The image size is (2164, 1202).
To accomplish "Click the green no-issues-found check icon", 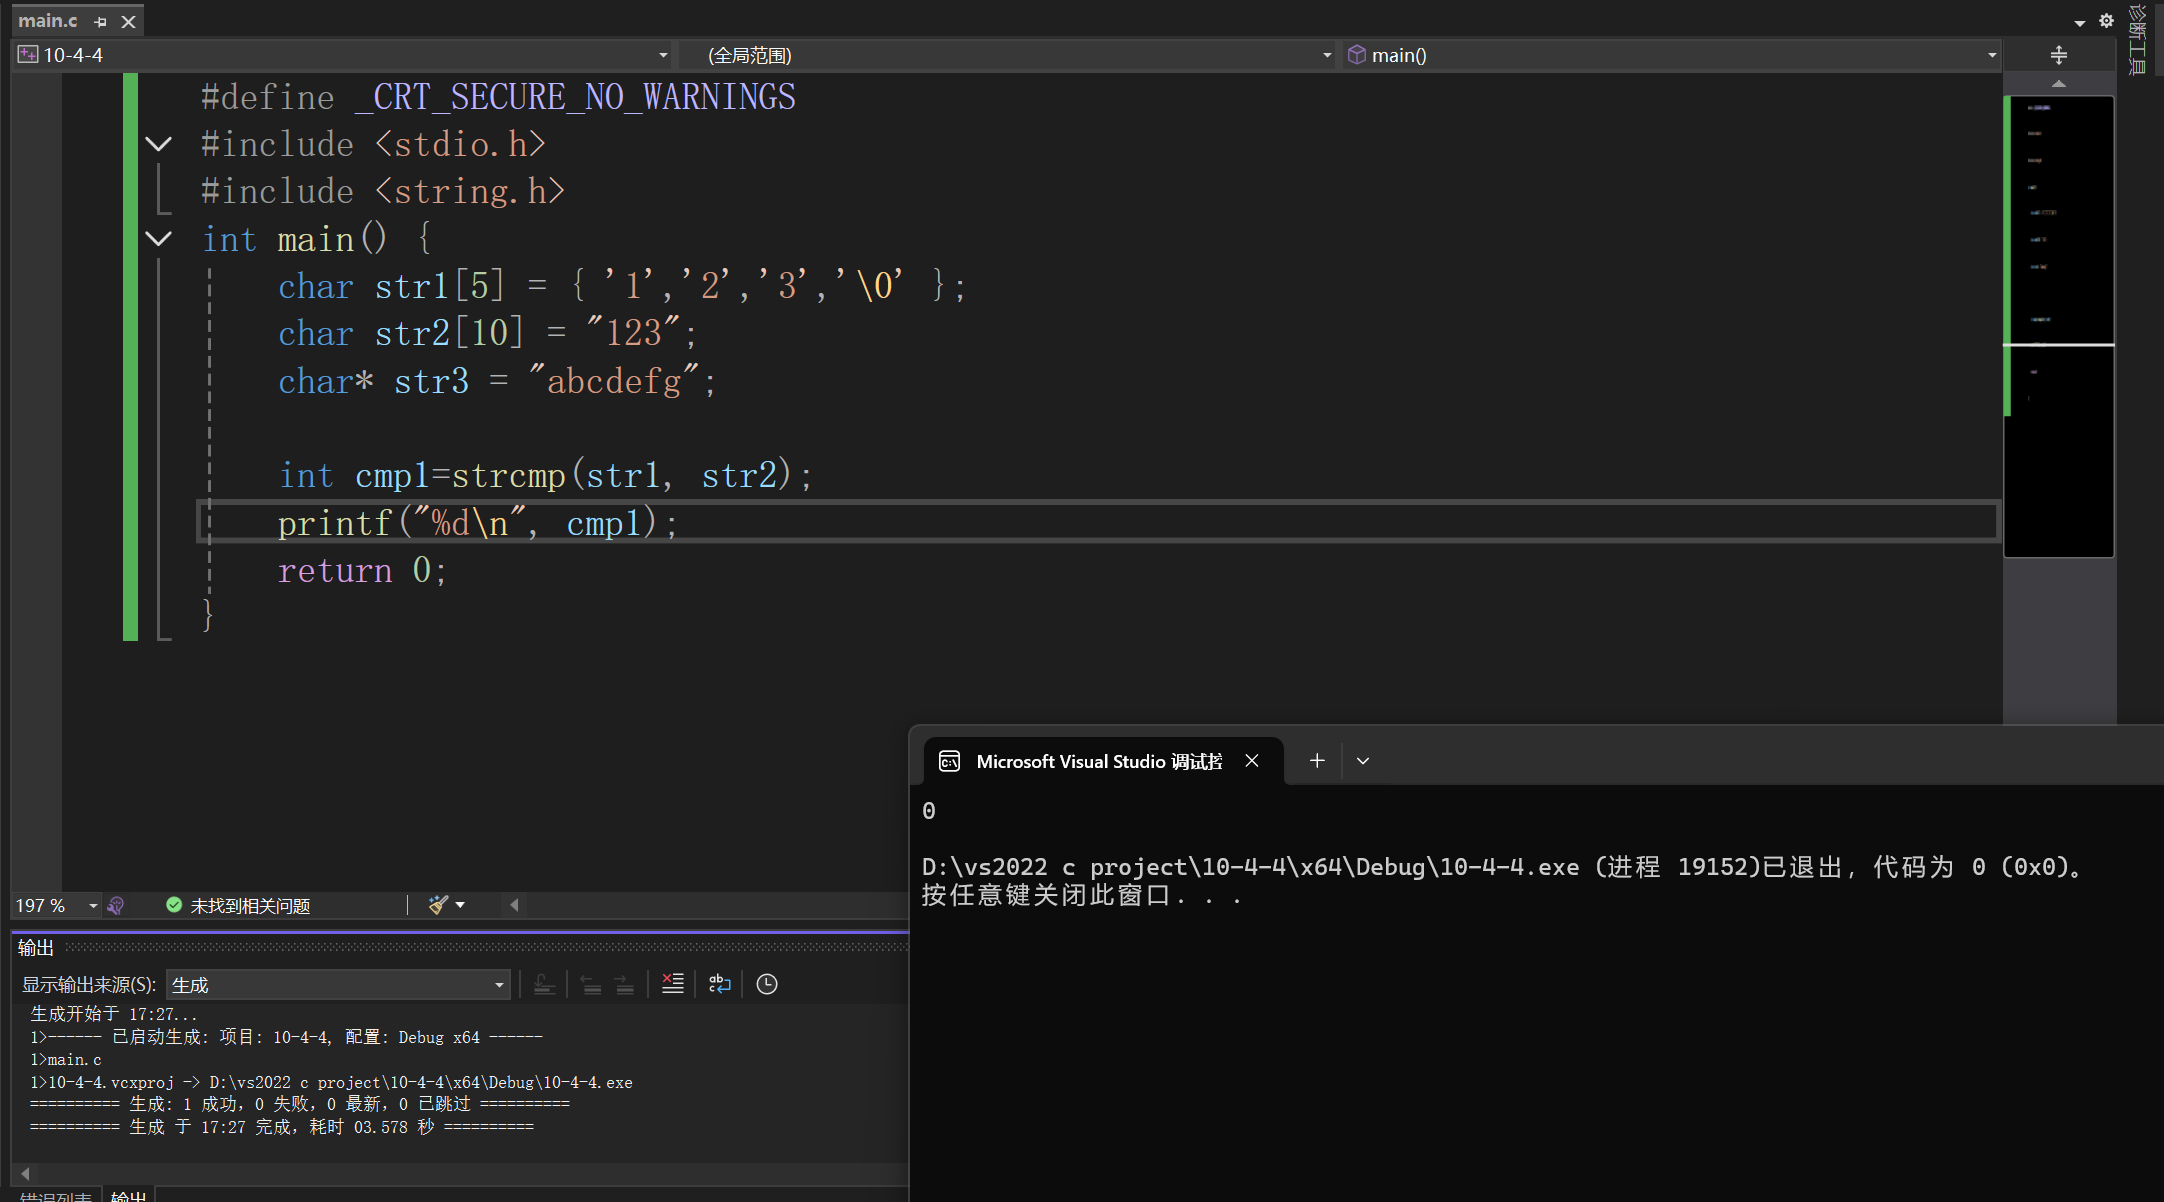I will tap(174, 905).
